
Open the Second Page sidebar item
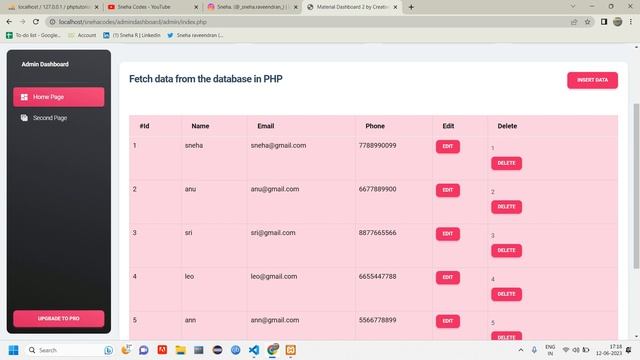(x=58, y=118)
